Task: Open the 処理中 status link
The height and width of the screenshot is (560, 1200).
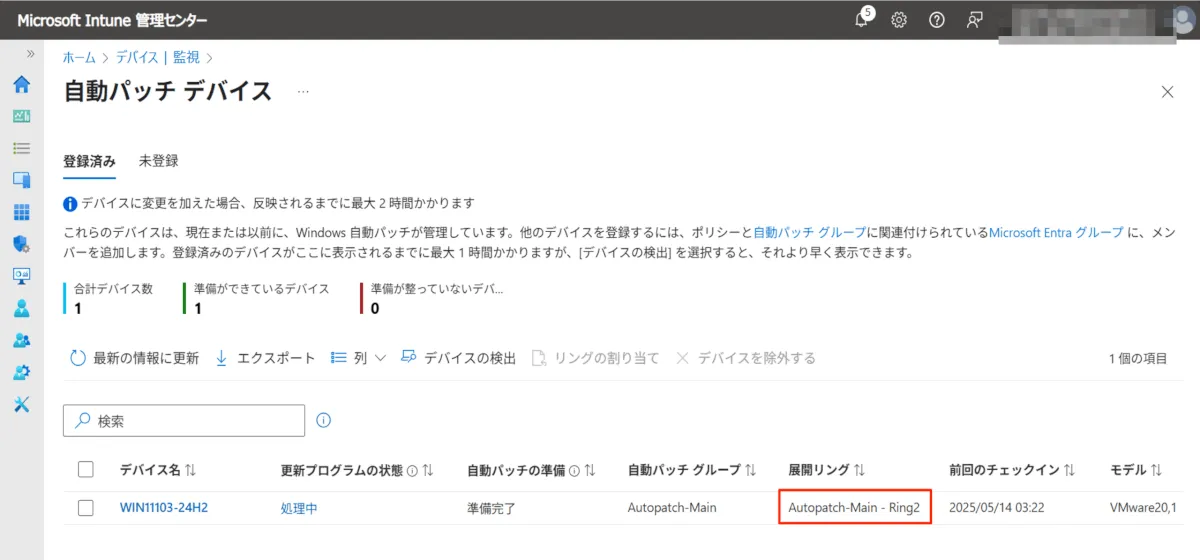Action: click(299, 508)
